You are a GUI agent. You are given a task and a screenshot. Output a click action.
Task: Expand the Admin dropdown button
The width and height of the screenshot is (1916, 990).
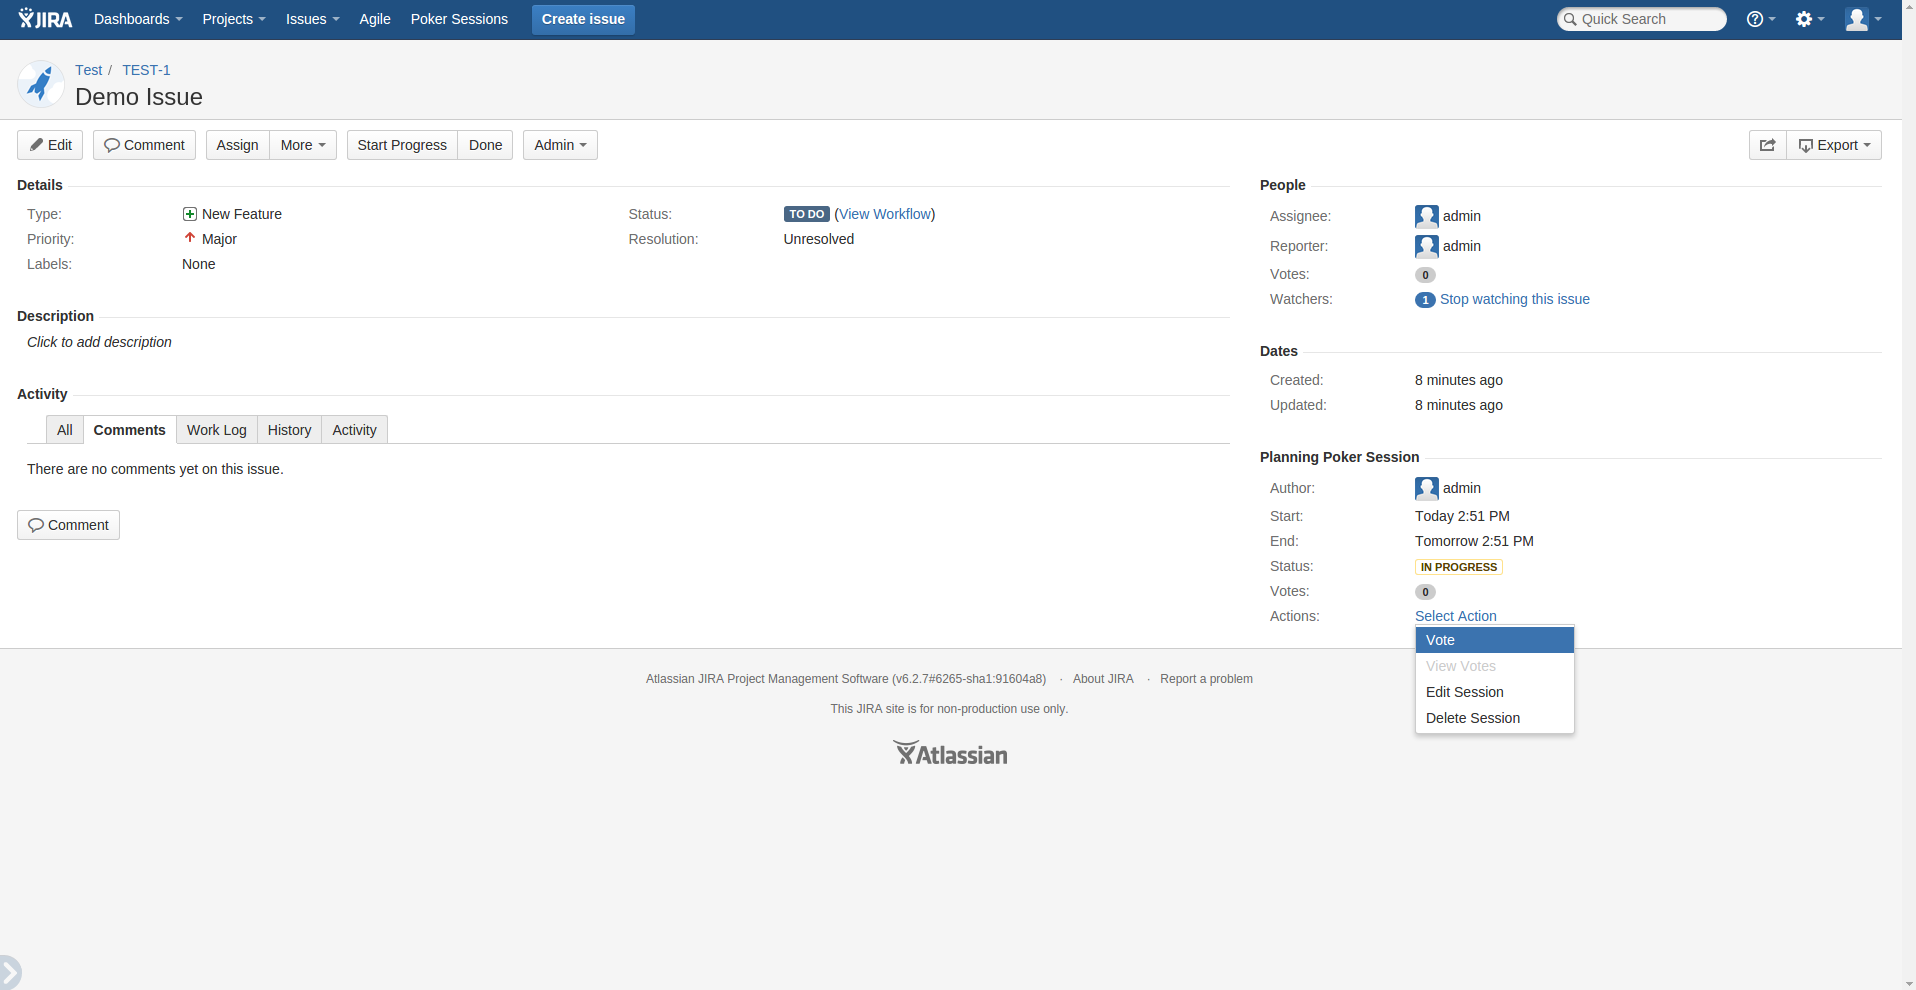click(560, 145)
